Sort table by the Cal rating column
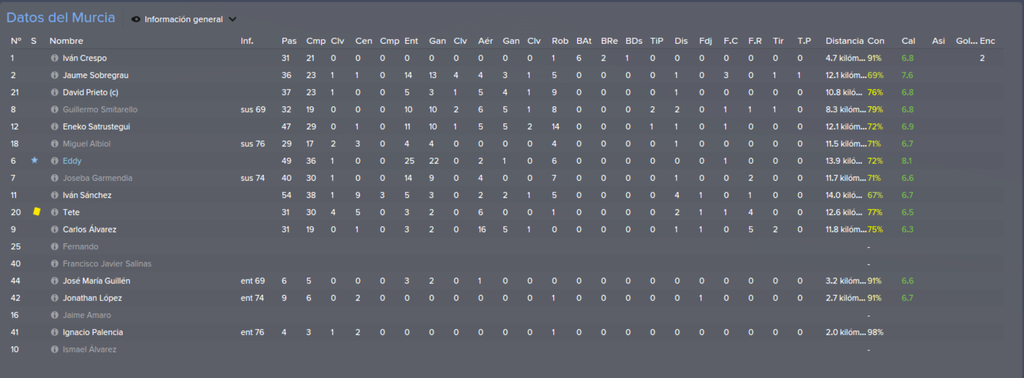Screen dimensions: 1024x378 pyautogui.click(x=908, y=40)
